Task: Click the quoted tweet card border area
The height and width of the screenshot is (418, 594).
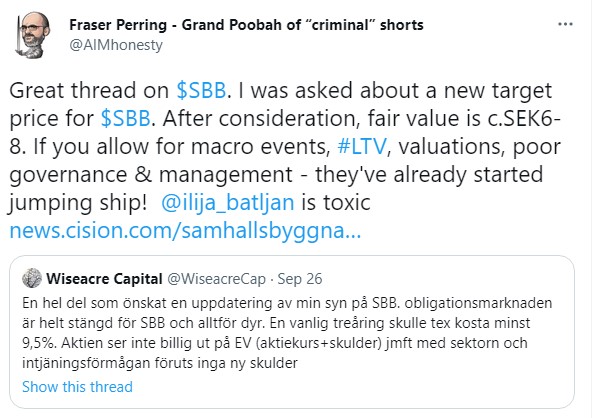Action: click(292, 332)
